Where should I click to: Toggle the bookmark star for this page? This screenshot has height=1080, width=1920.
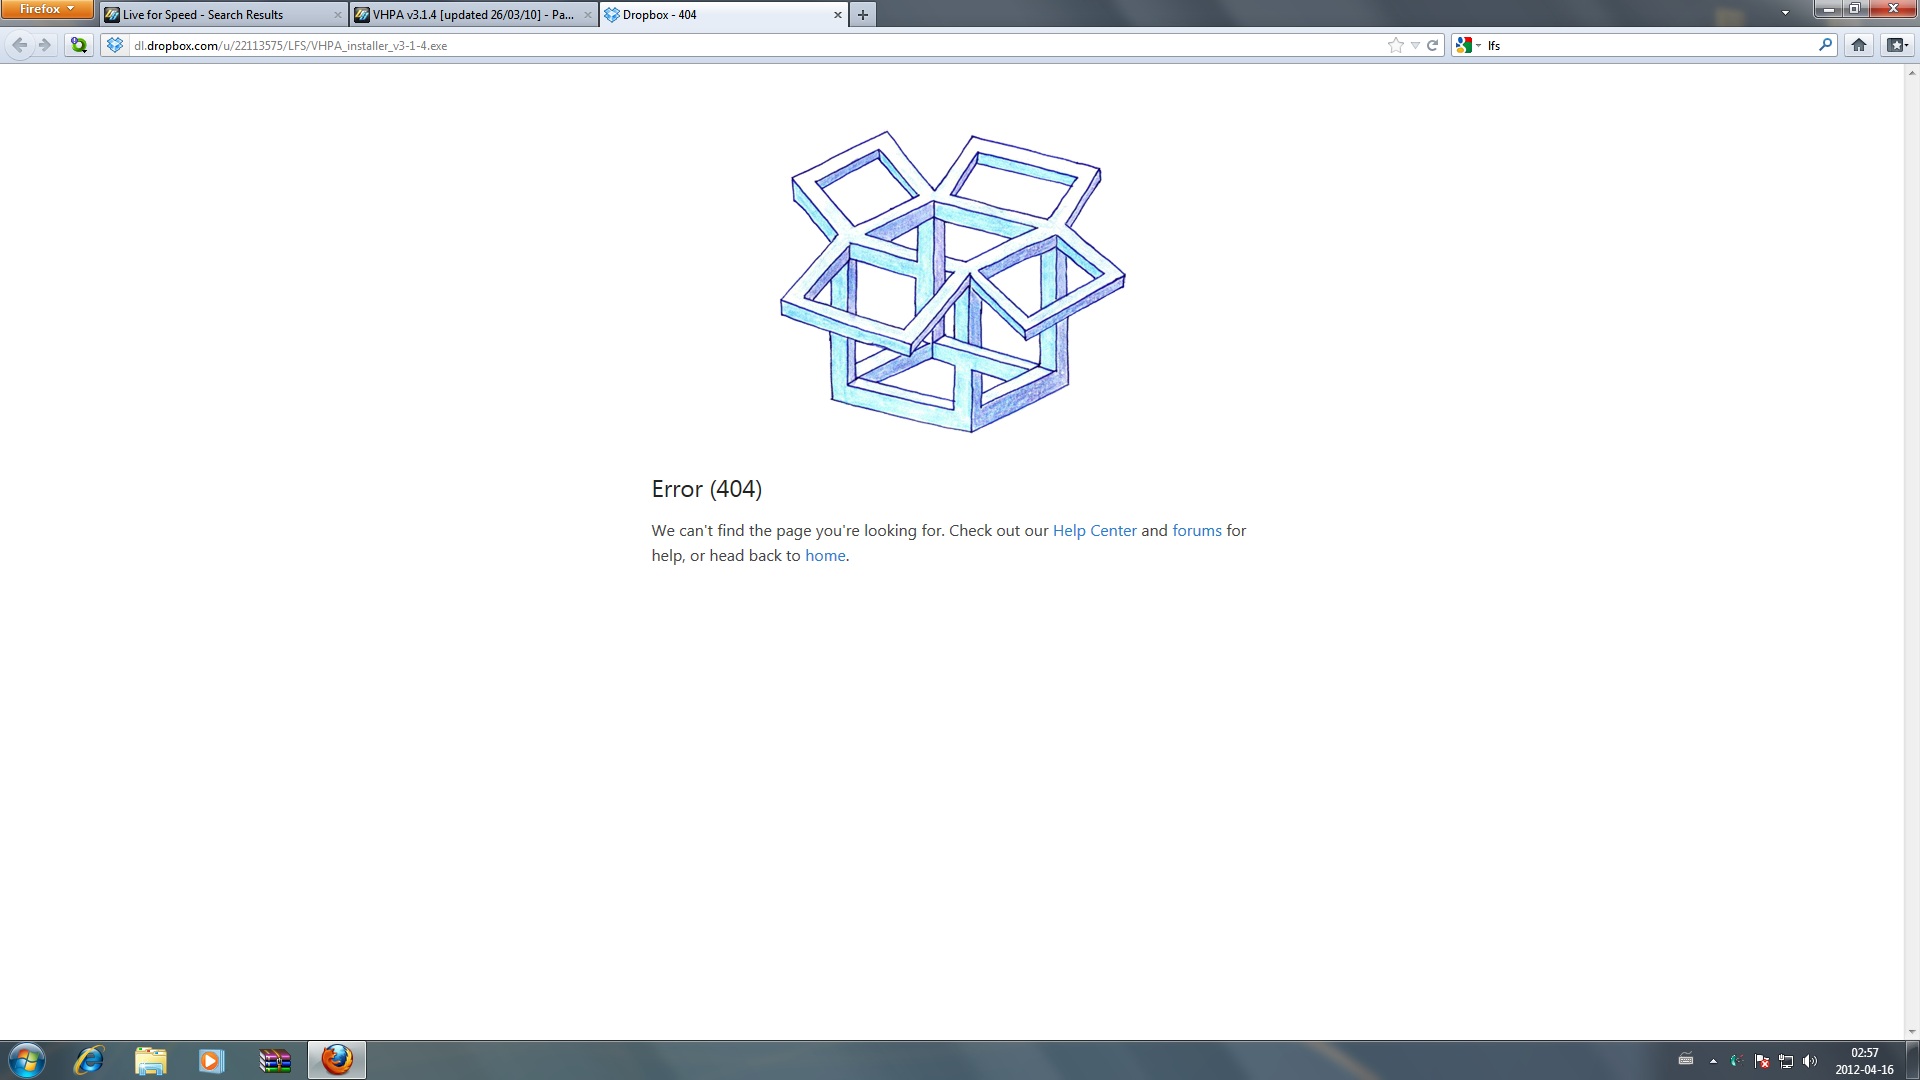[1395, 45]
